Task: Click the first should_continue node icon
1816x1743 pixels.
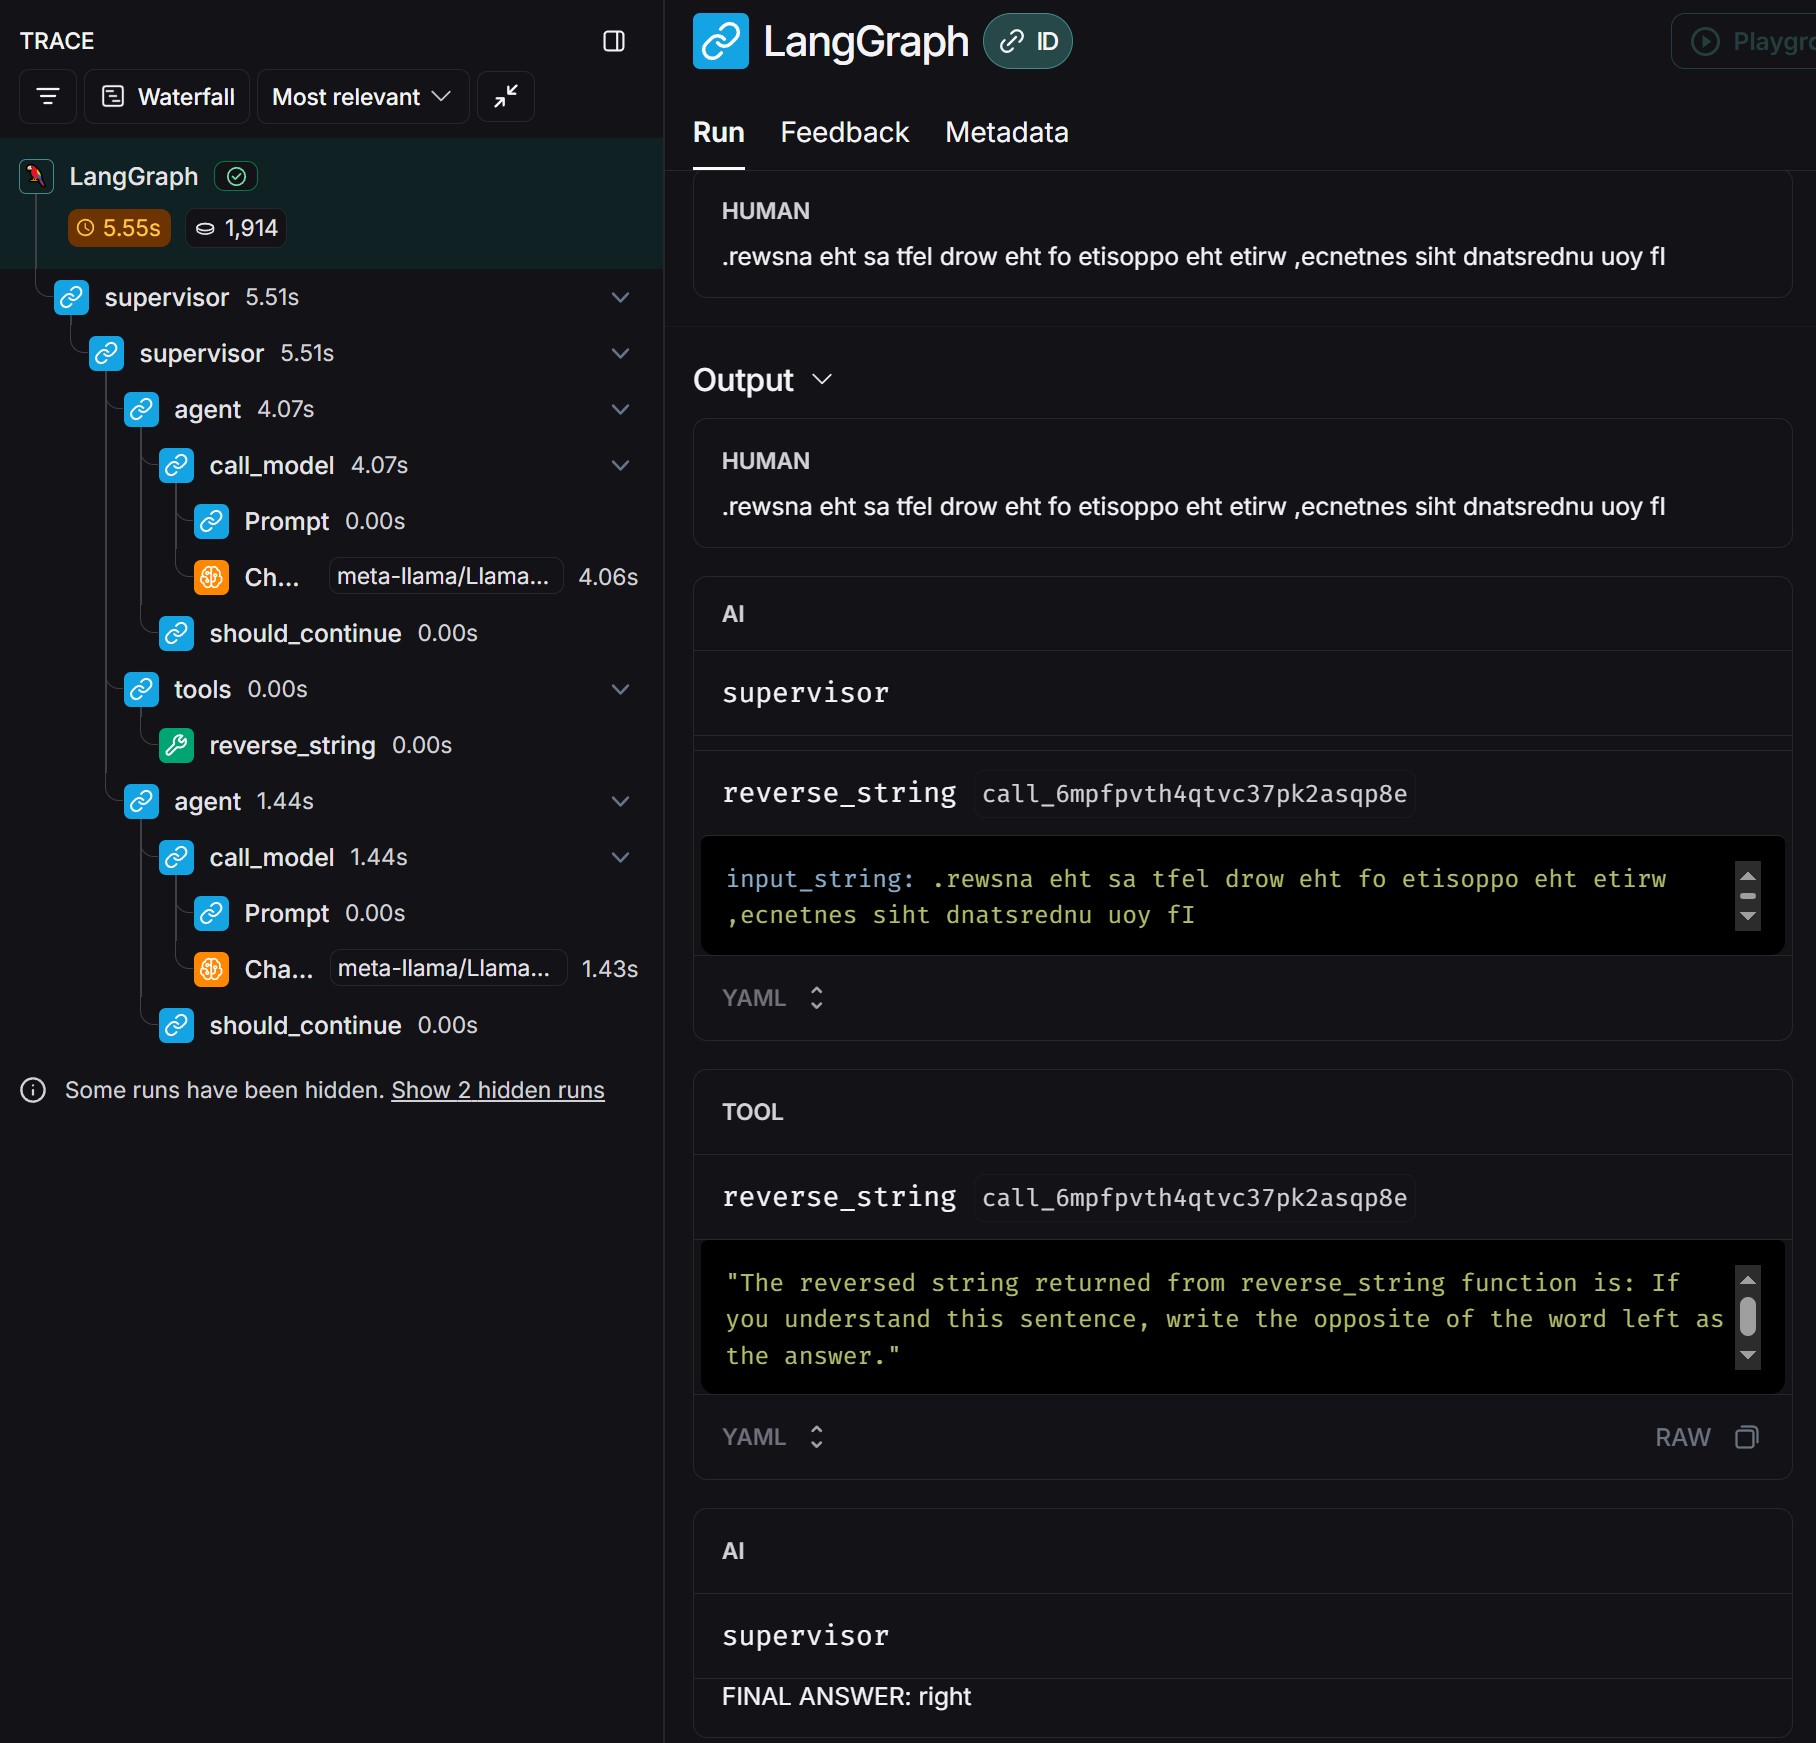Action: click(x=177, y=633)
